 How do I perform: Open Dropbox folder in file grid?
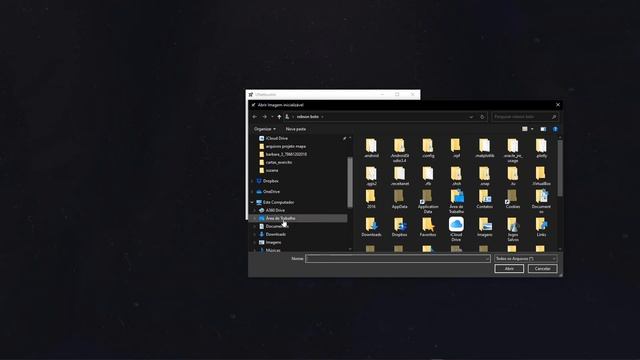tap(399, 227)
